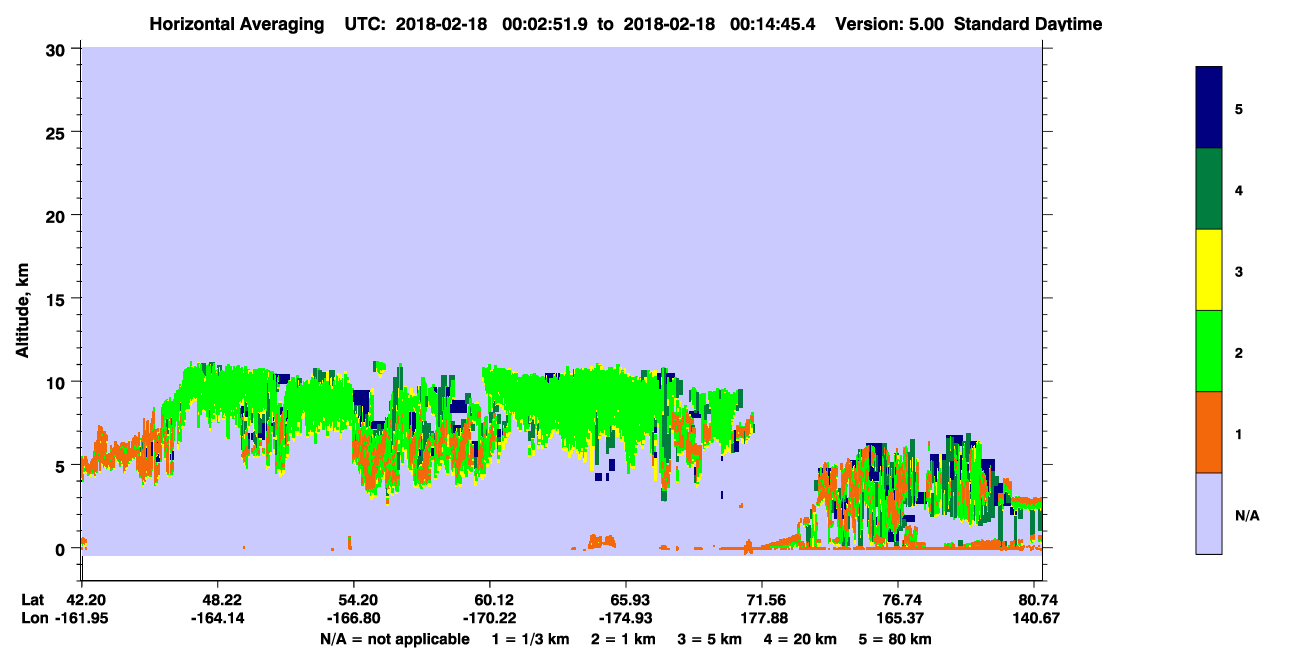Click the orange colorbar segment labeled 1
This screenshot has height=667, width=1300.
click(x=1208, y=432)
